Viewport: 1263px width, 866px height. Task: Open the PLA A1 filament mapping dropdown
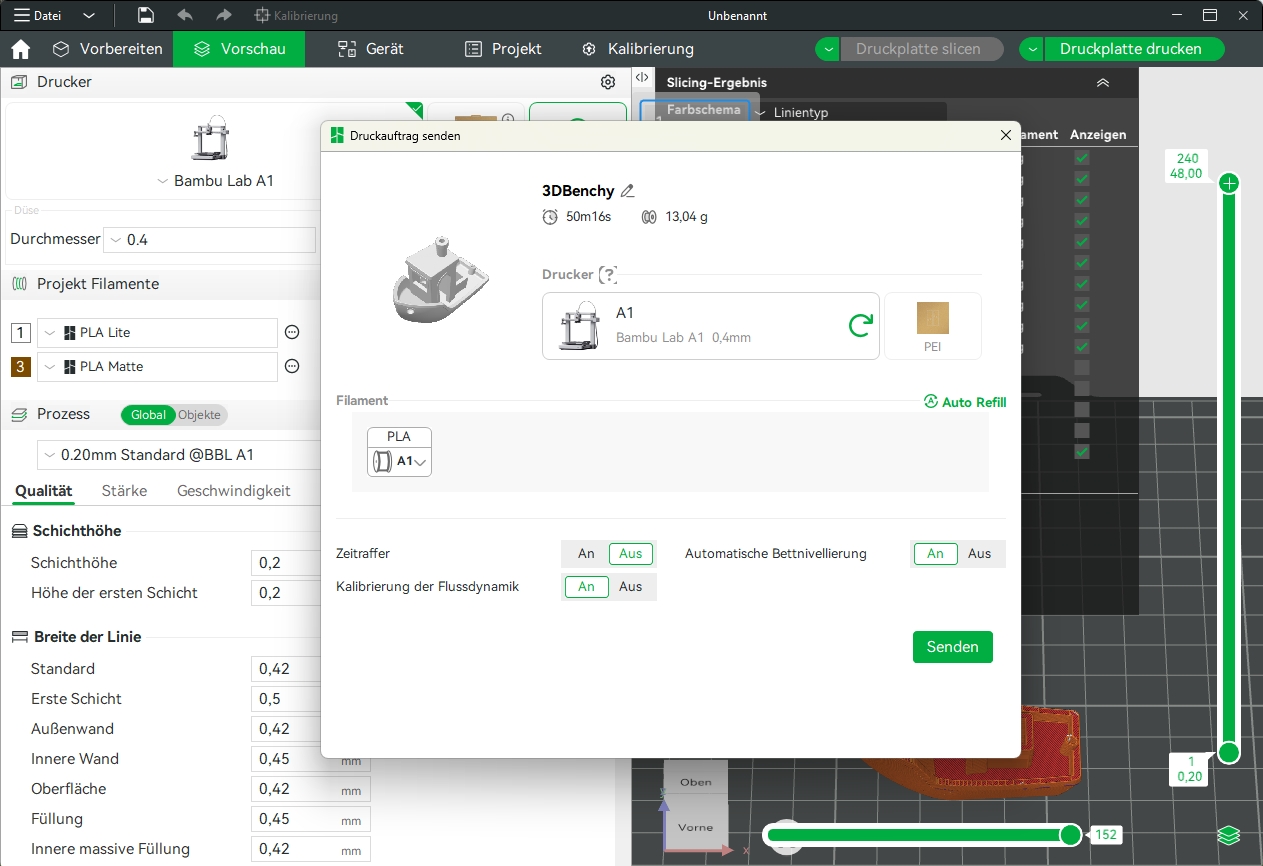399,461
